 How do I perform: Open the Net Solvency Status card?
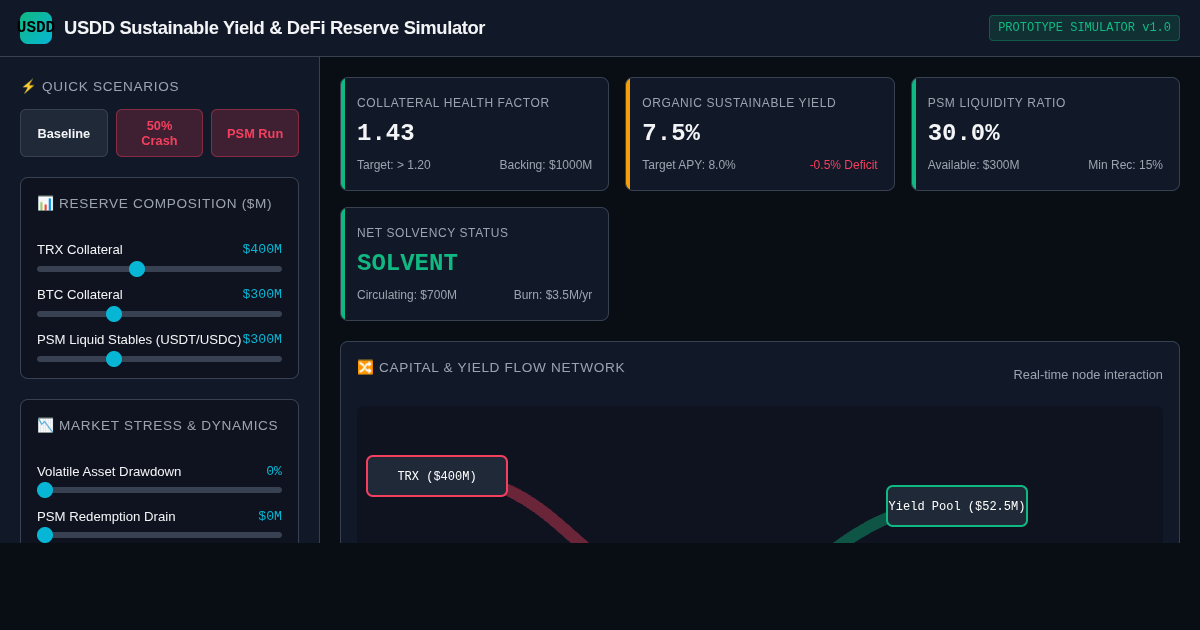tap(474, 264)
